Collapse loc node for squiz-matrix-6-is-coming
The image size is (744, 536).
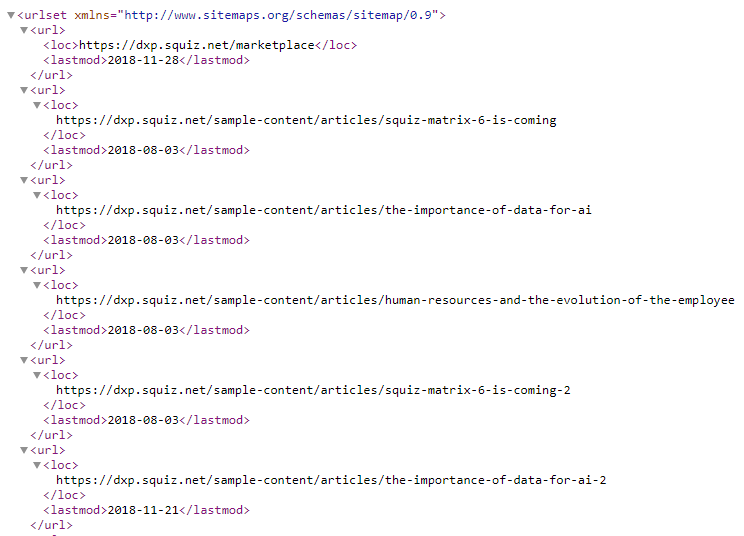pos(37,105)
